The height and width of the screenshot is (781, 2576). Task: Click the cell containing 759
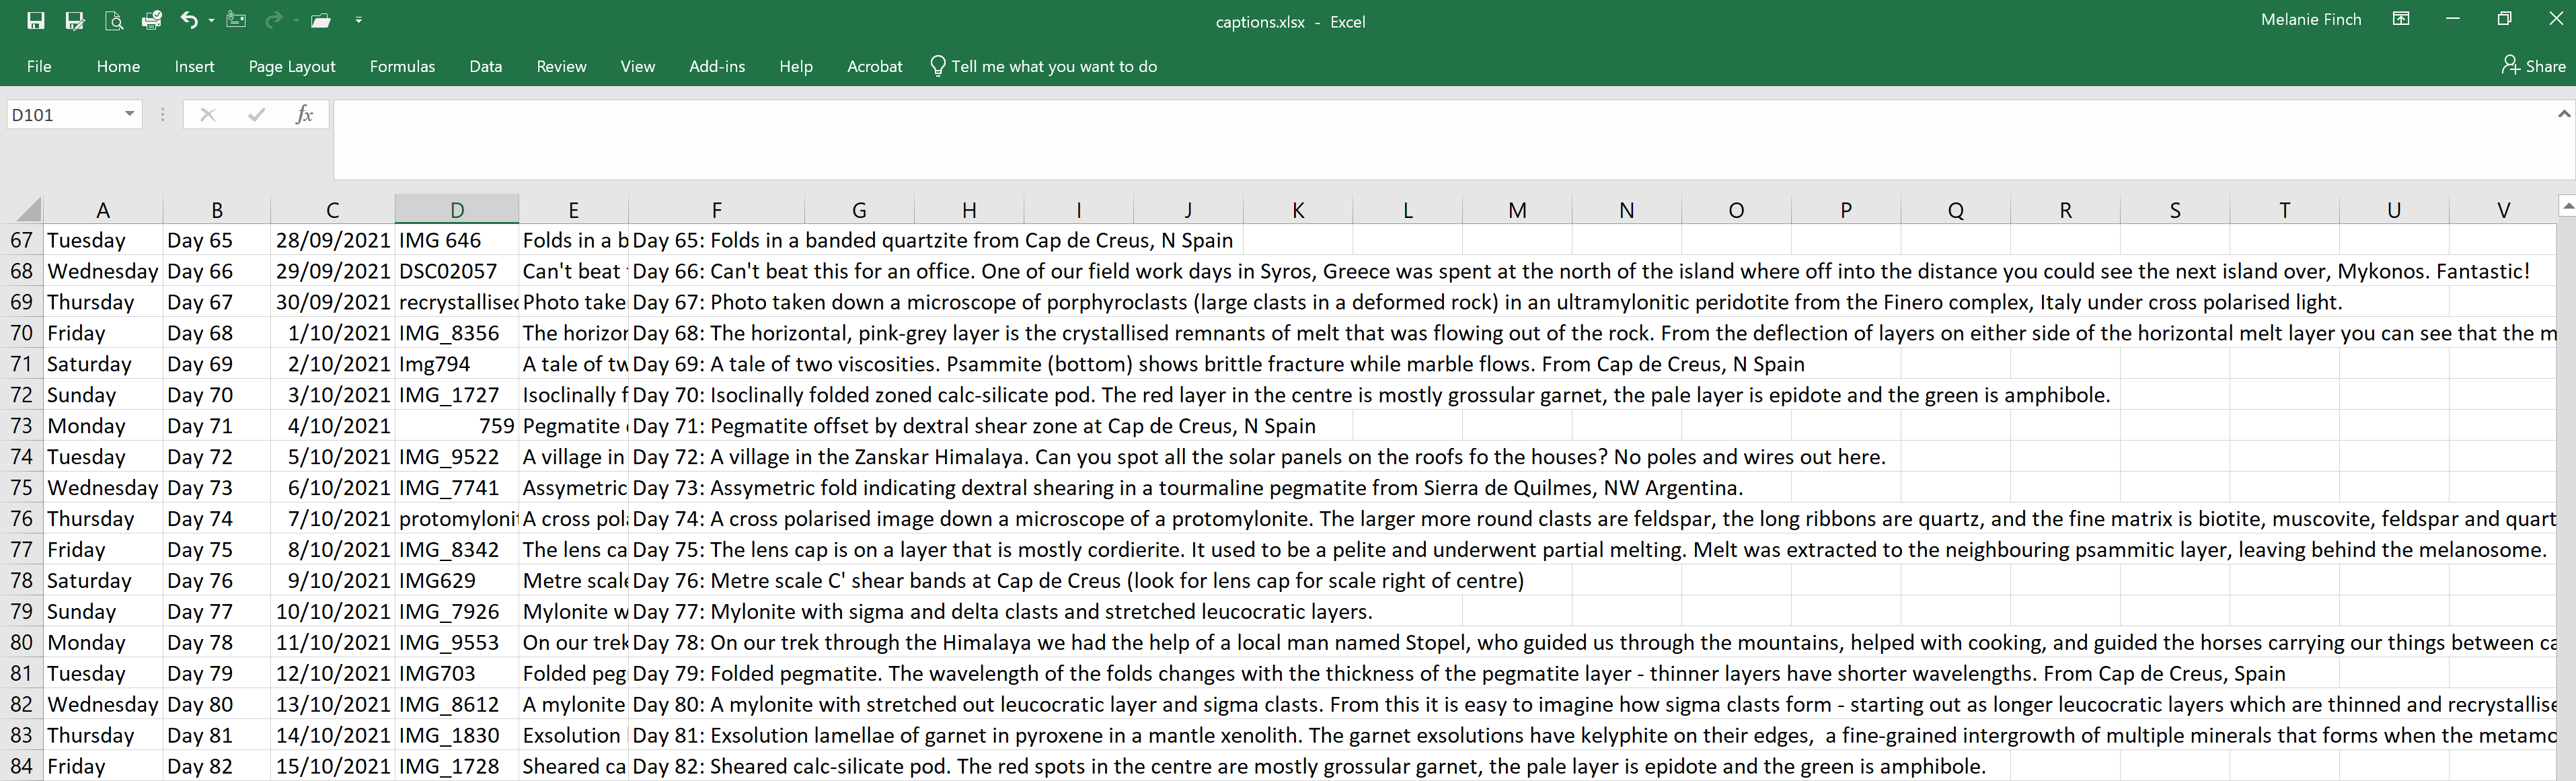pos(457,426)
